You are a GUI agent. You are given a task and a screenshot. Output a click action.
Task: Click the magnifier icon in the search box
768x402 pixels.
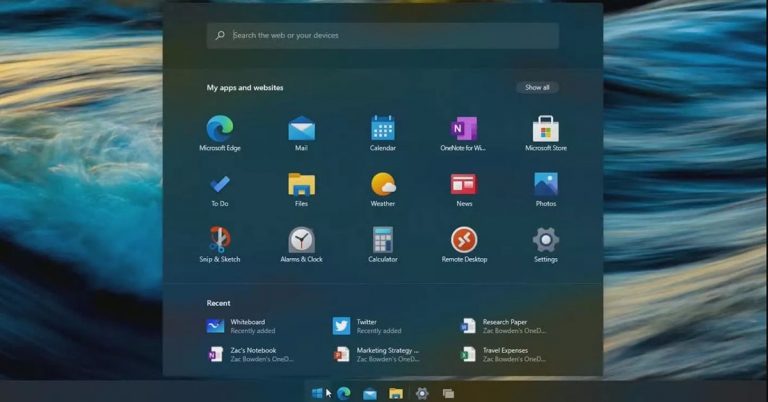click(x=220, y=35)
